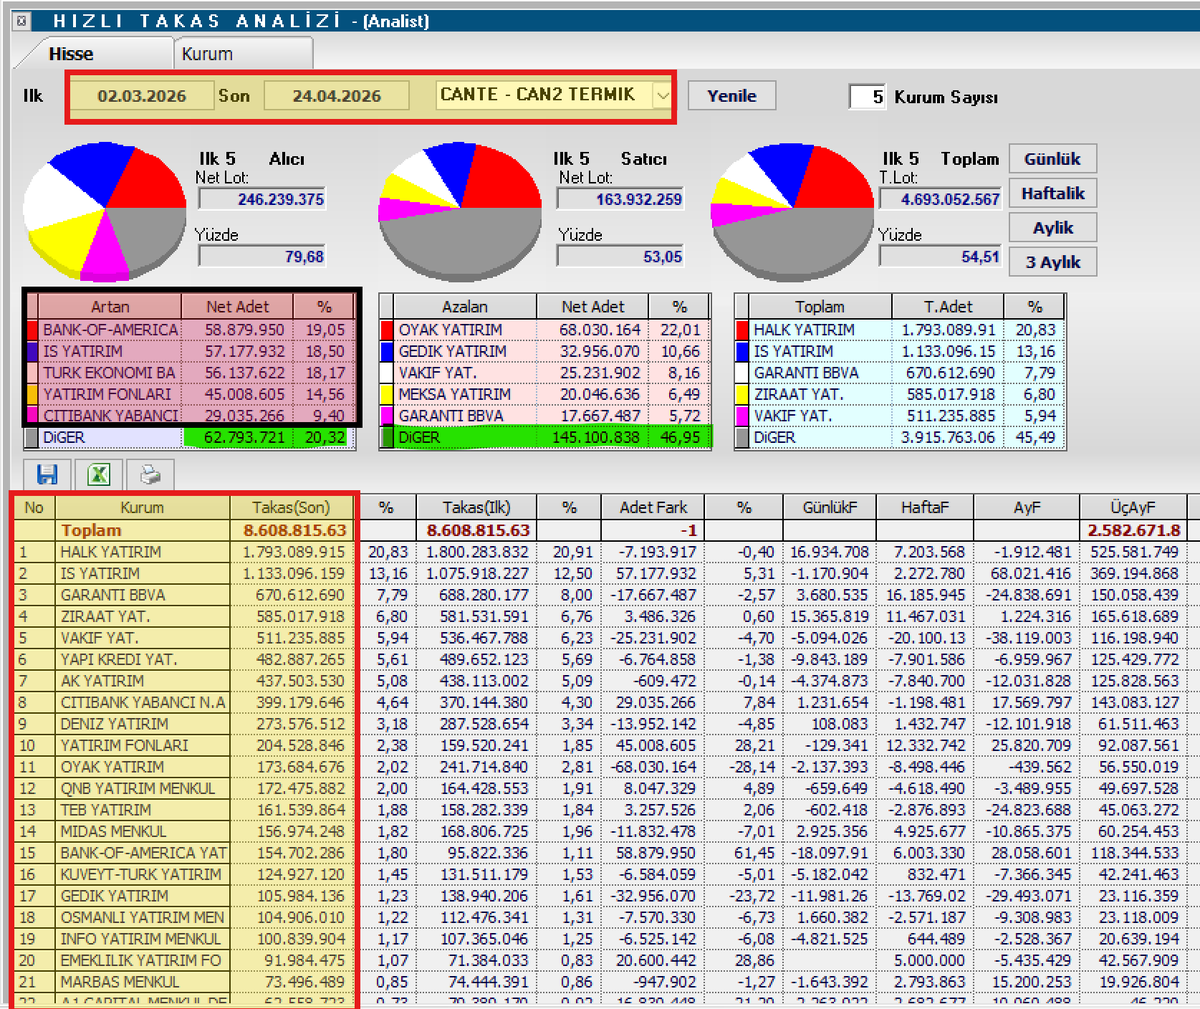Click the window system icon in title bar

(x=22, y=21)
